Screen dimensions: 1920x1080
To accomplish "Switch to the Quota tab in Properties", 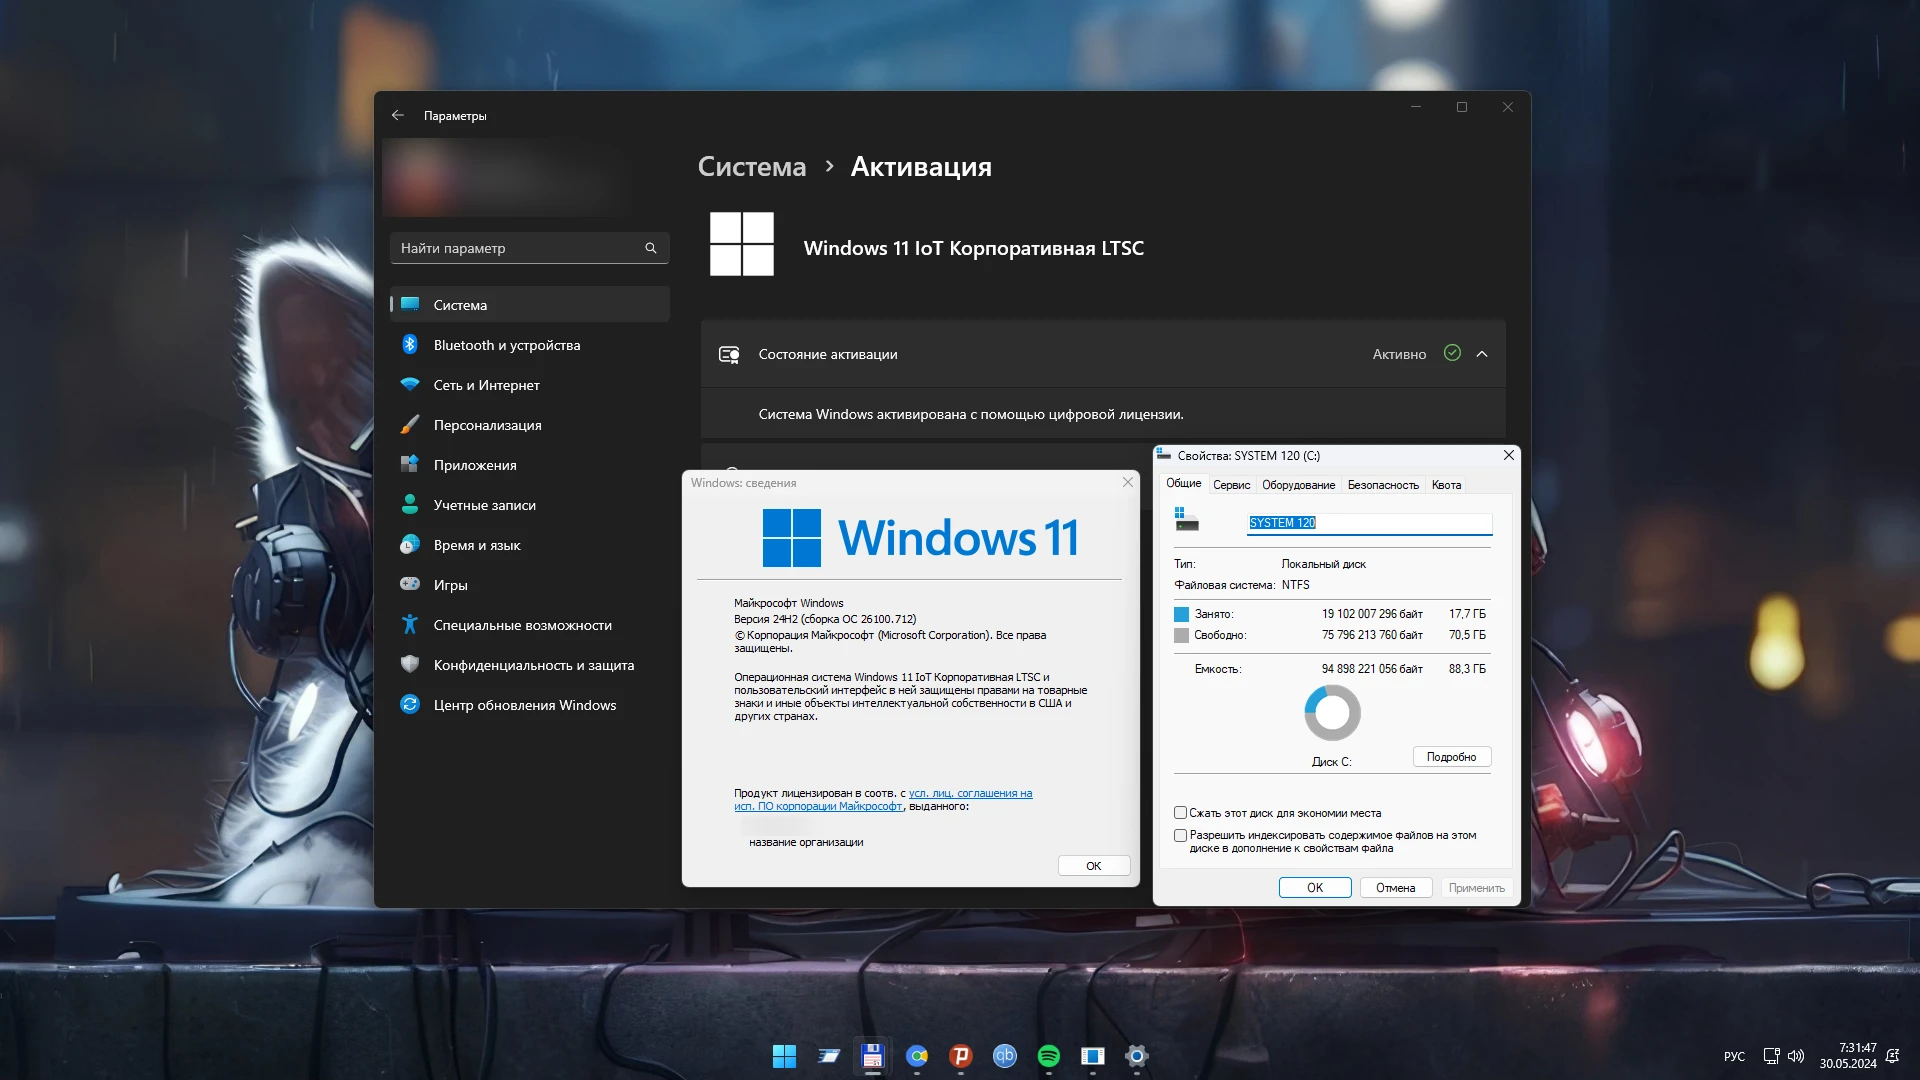I will tap(1446, 485).
